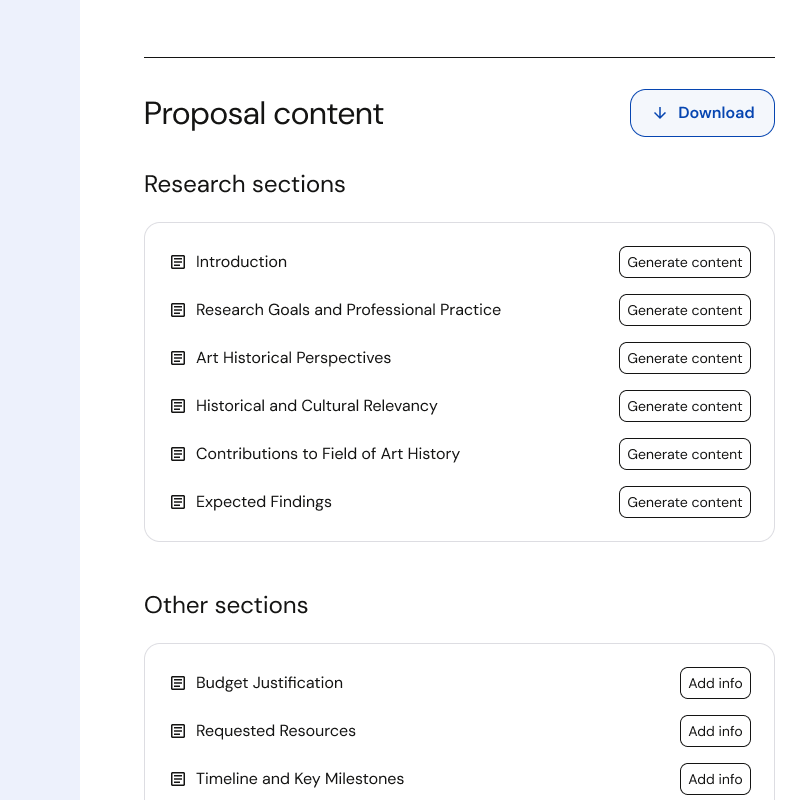Viewport: 800px width, 800px height.
Task: Click the icon next to Budget Justification
Action: coord(178,683)
